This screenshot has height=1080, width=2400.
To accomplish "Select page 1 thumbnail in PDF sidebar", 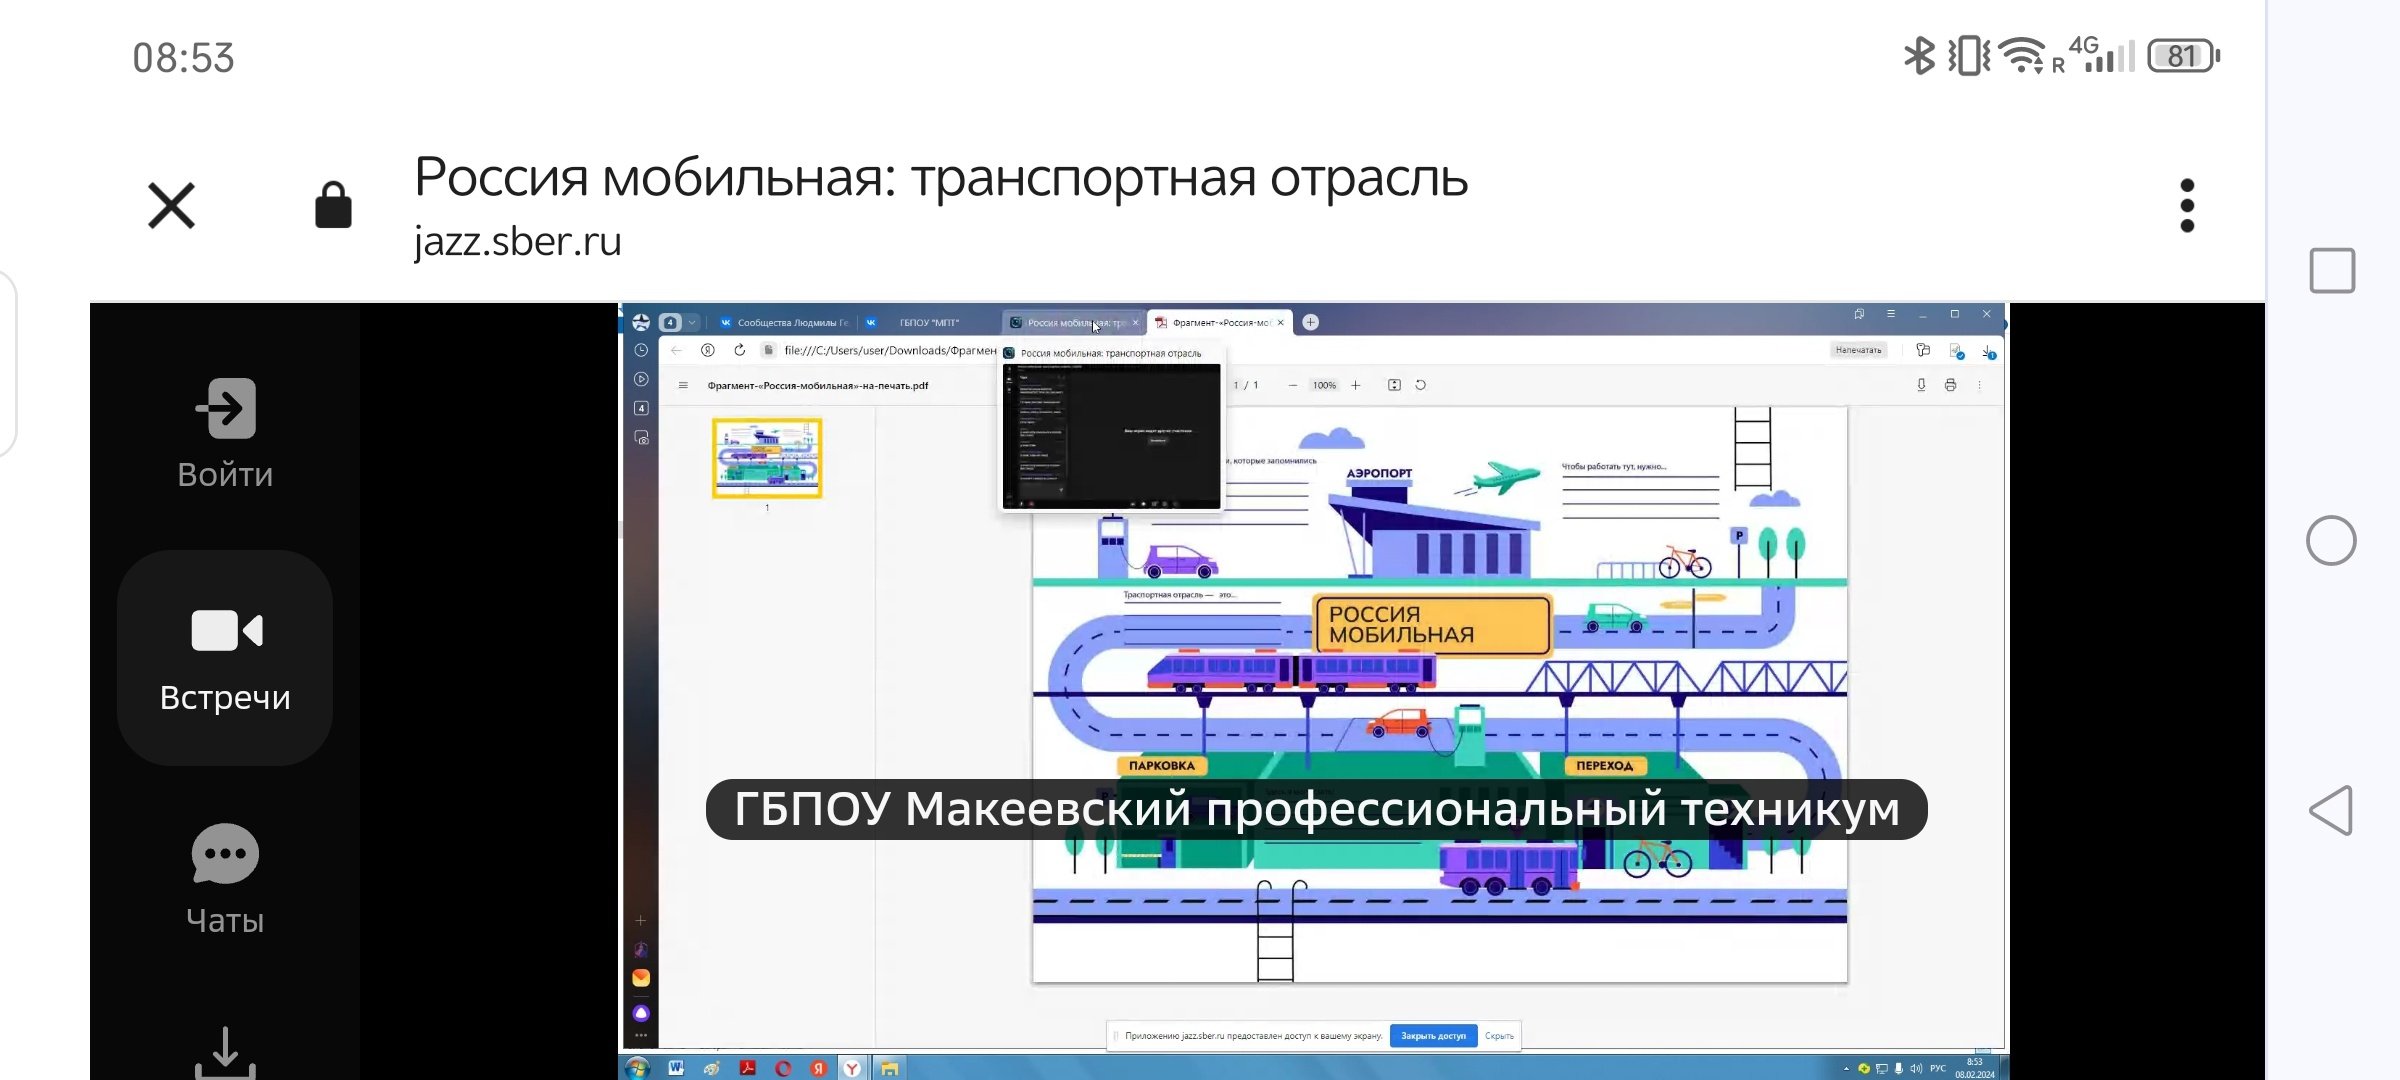I will [767, 458].
